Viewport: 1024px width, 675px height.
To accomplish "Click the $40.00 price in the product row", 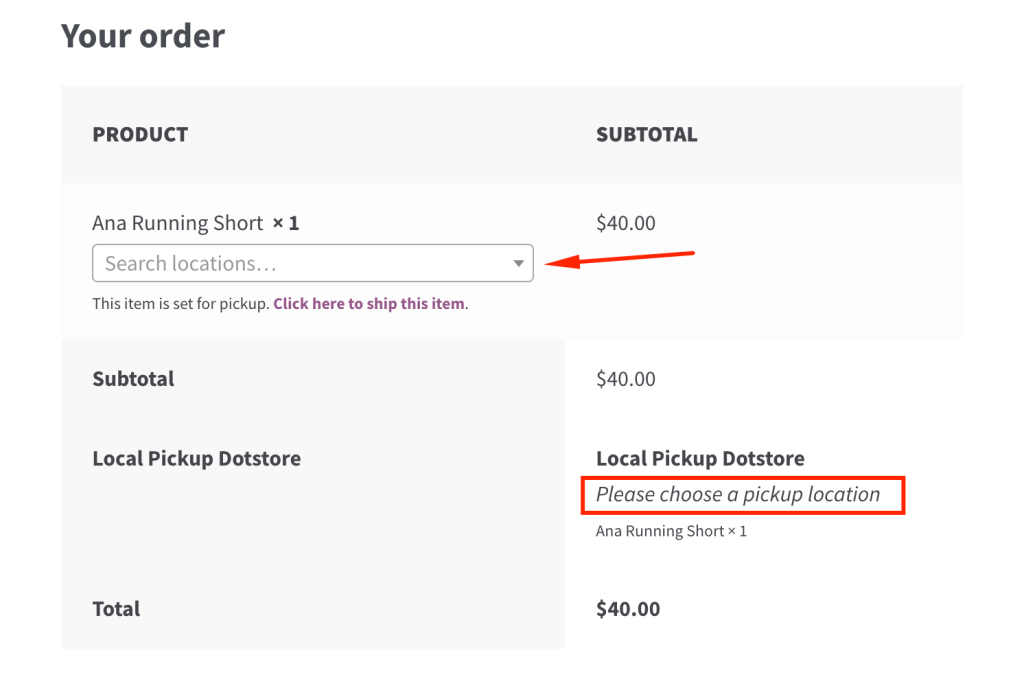I will pos(626,223).
